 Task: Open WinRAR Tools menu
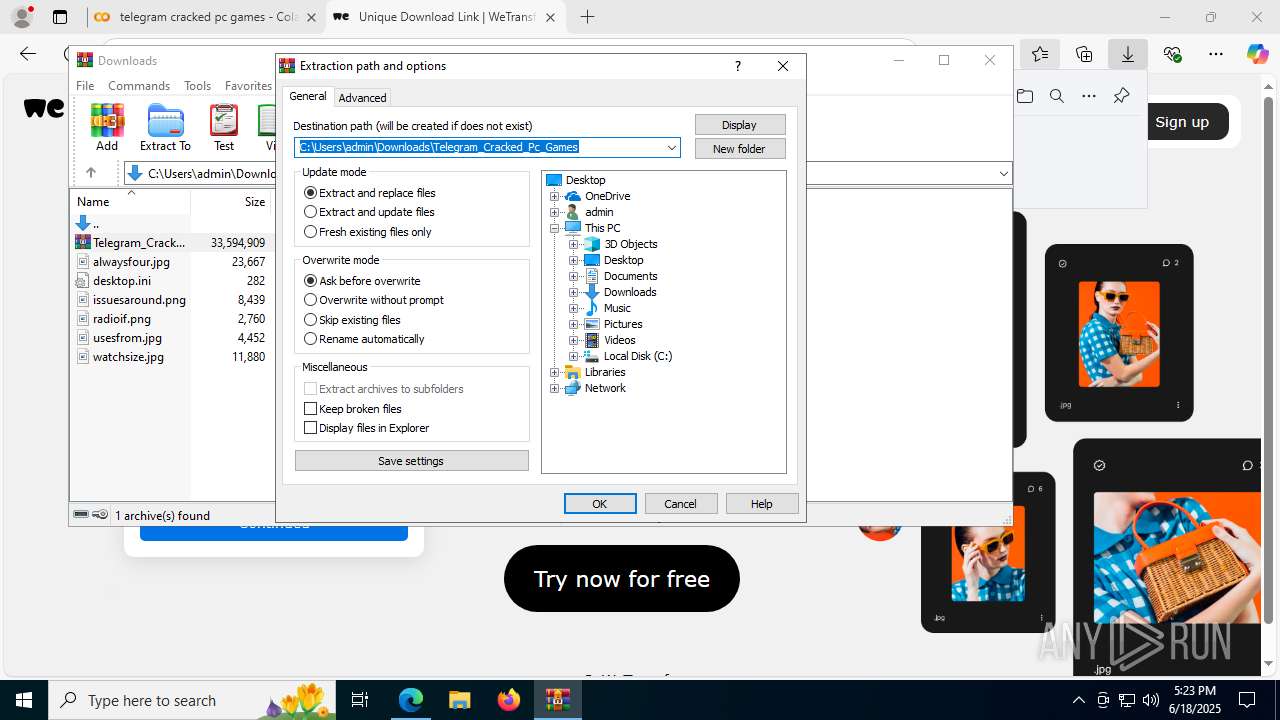198,86
